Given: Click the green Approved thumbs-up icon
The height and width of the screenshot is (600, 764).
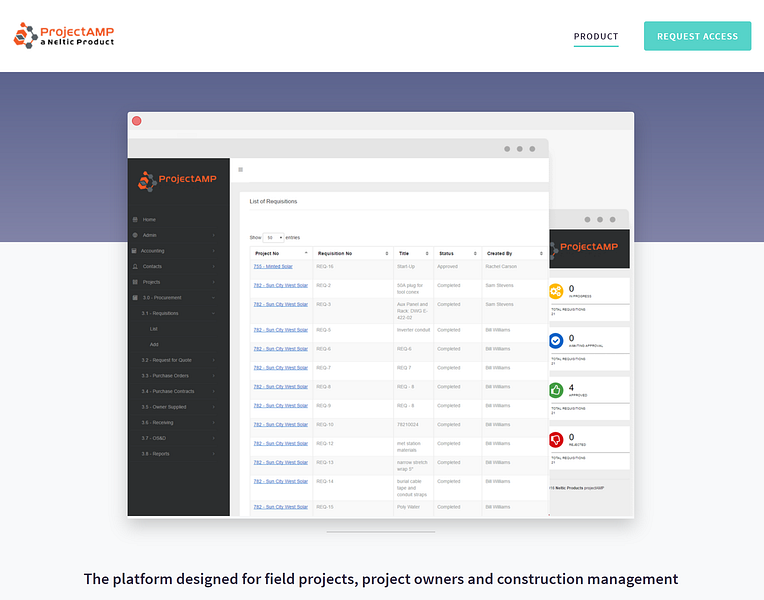Looking at the screenshot, I should [x=556, y=390].
